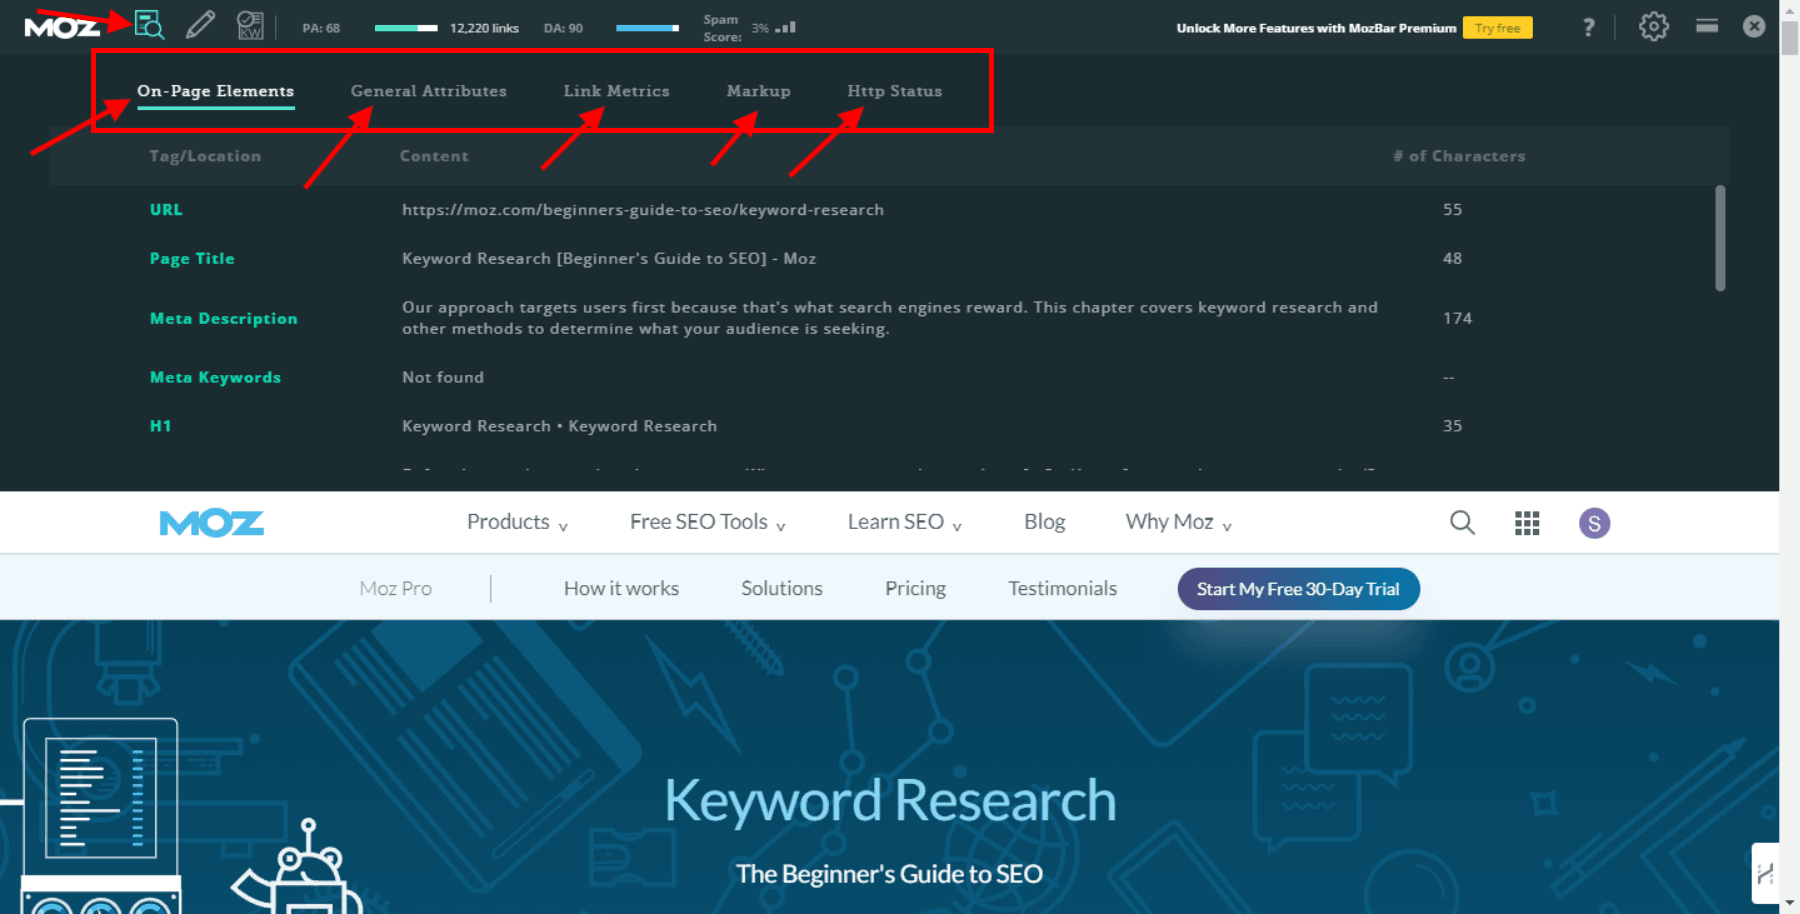Open the Moz apps grid icon
Image resolution: width=1800 pixels, height=914 pixels.
1527,523
